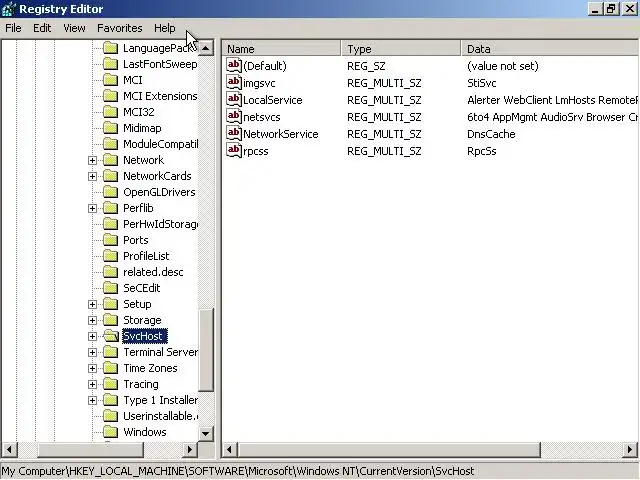This screenshot has width=640, height=480.
Task: Expand the Setup key
Action: tap(92, 304)
